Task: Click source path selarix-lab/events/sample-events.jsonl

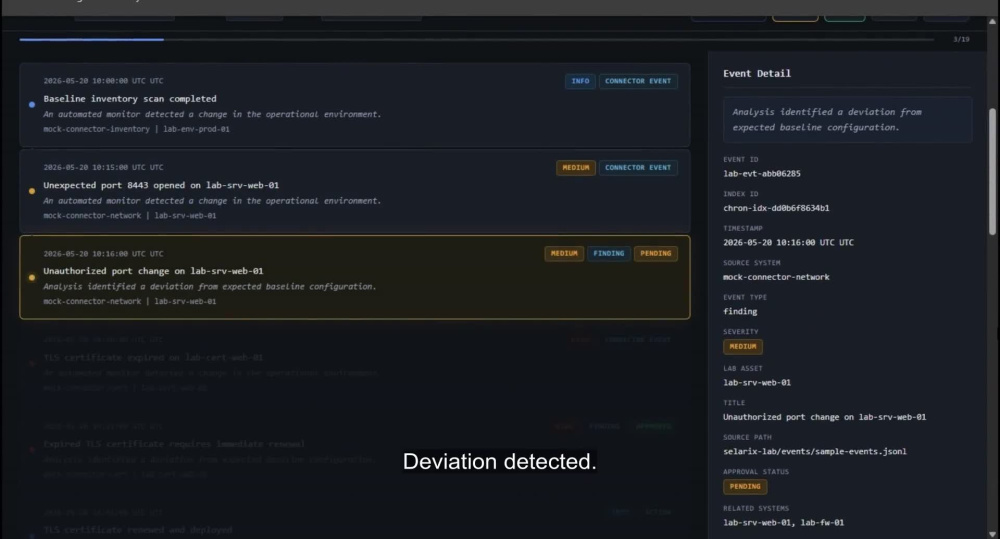Action: 814,452
